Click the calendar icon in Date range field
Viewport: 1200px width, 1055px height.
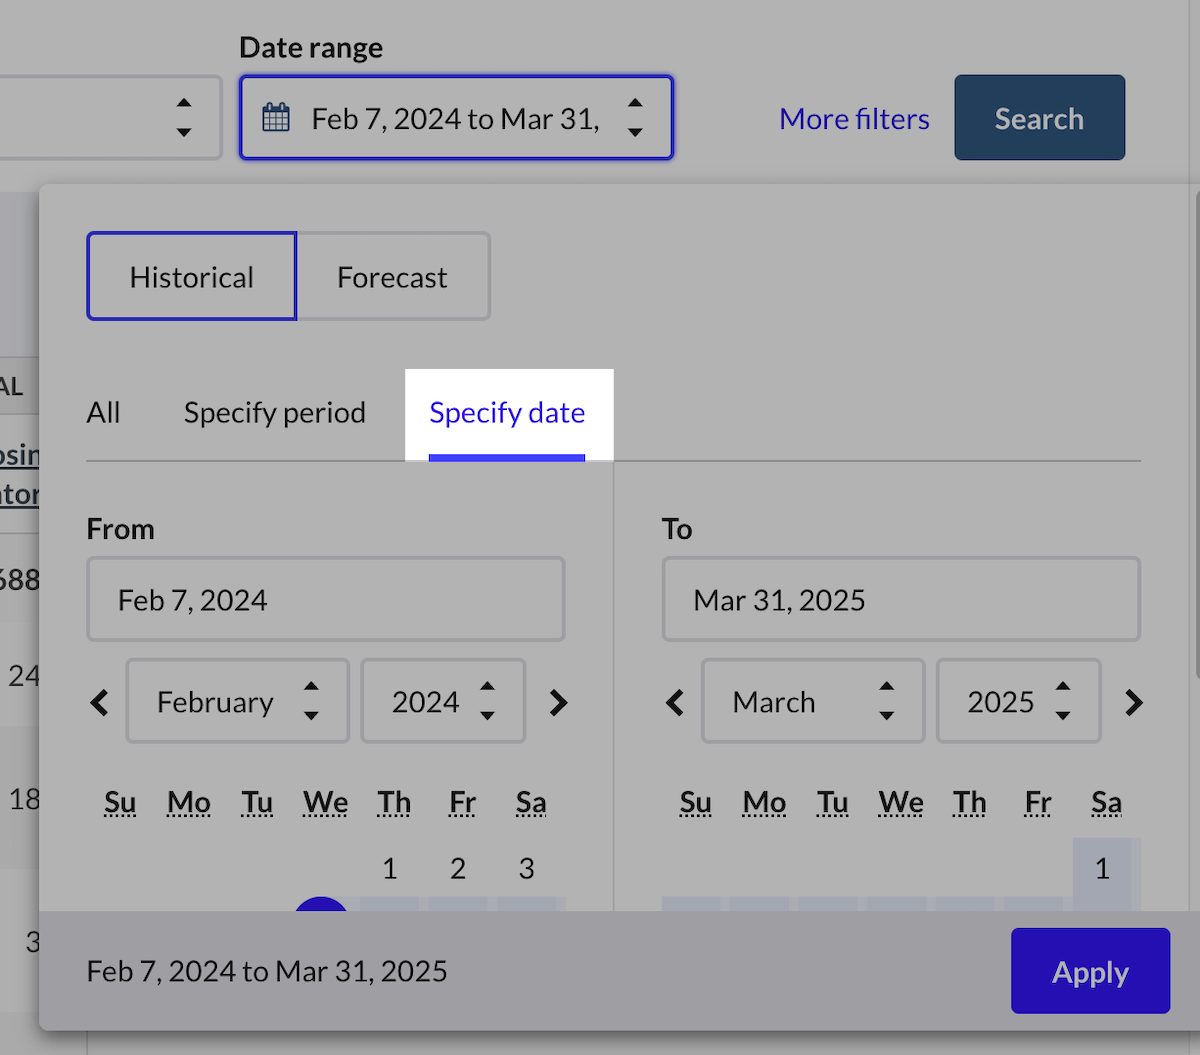coord(276,118)
